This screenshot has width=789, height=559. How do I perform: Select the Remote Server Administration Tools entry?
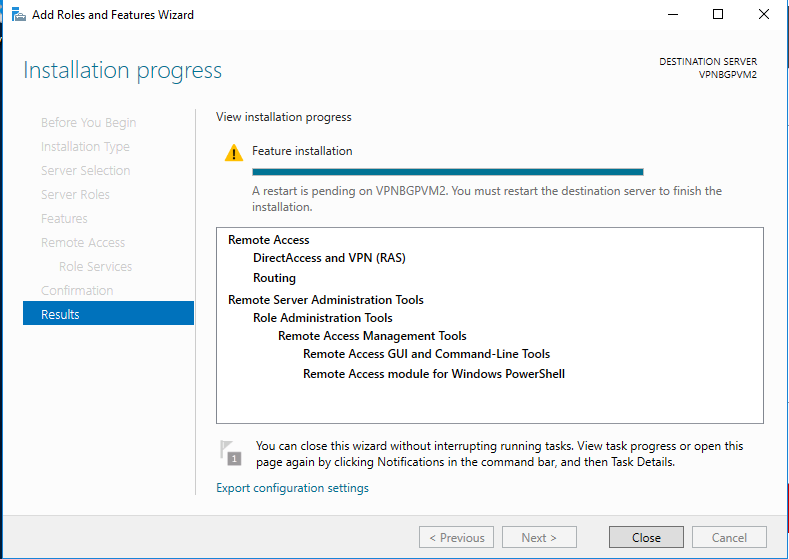click(326, 300)
